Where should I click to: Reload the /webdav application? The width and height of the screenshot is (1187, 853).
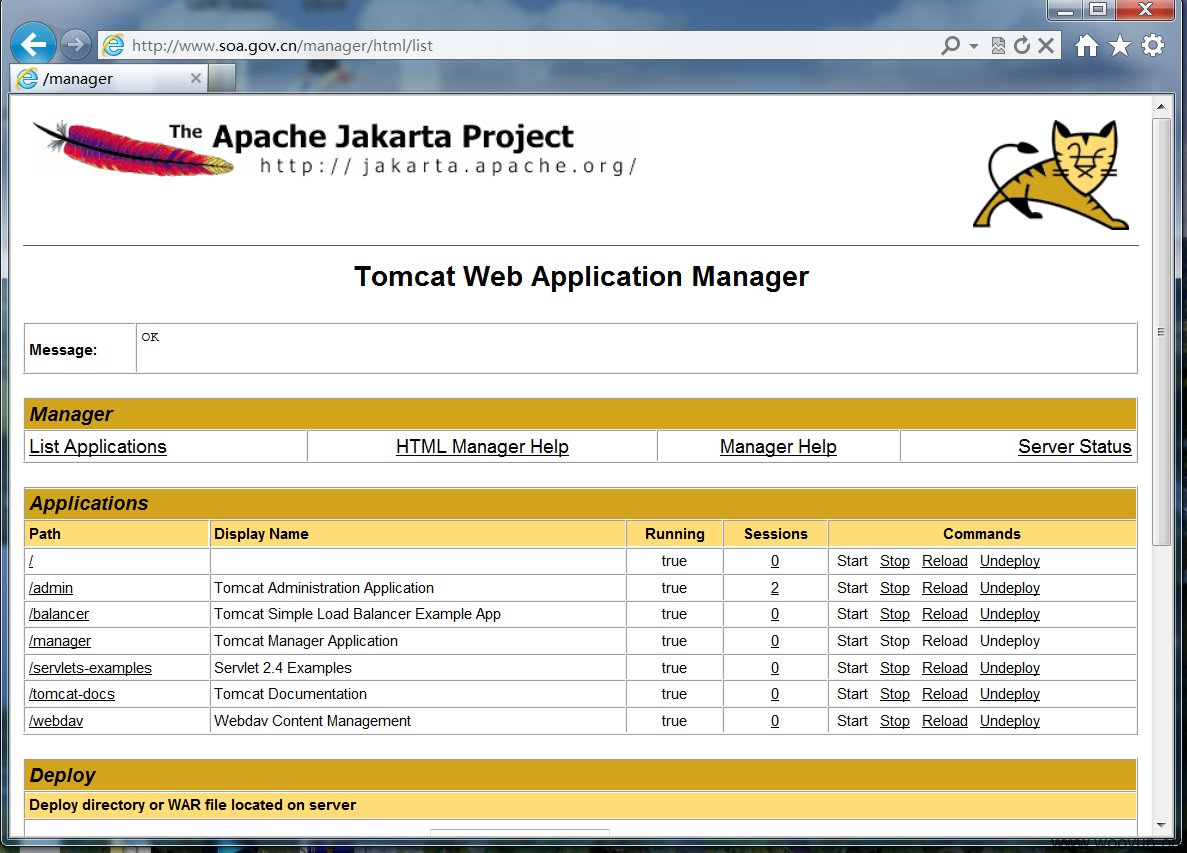point(945,721)
